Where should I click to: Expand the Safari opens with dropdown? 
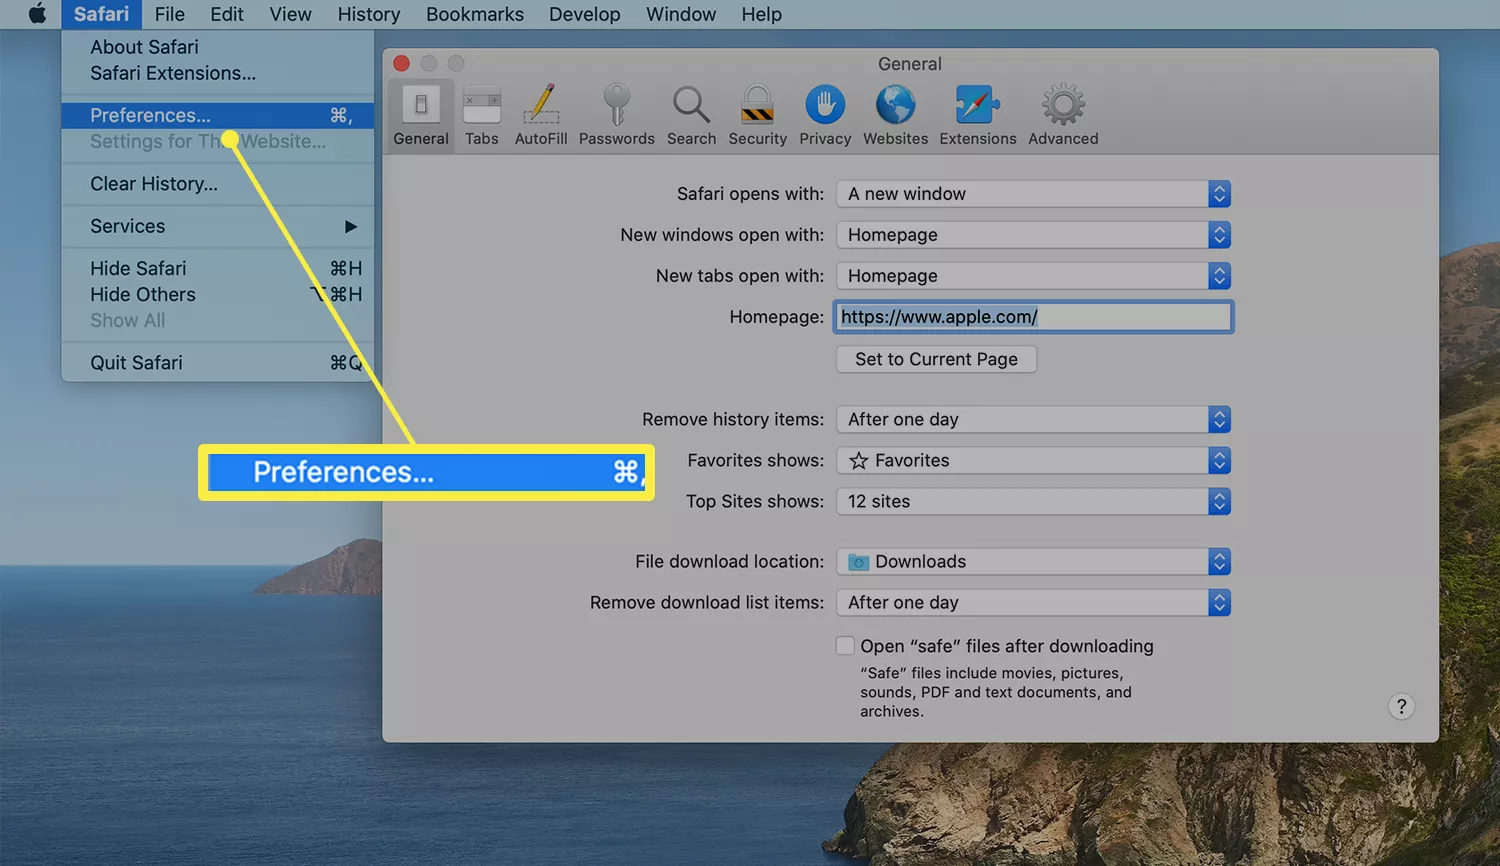point(1033,194)
